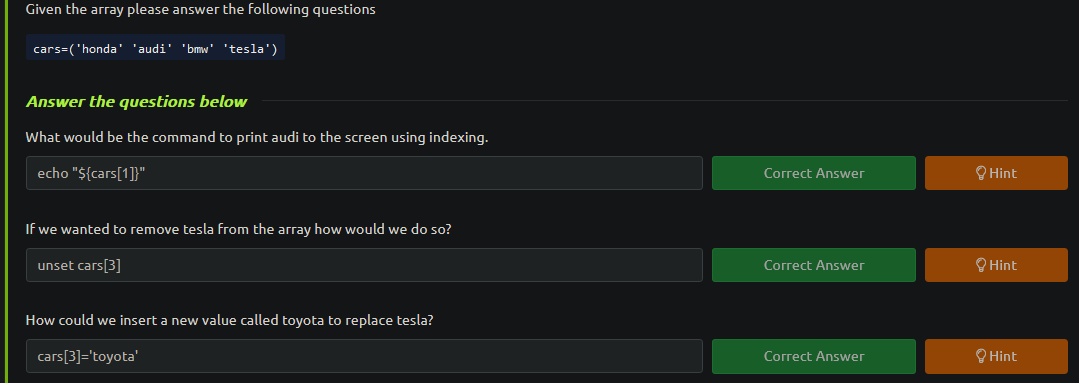Screen dimensions: 1079x383
Task: Click the question about inserting toyota
Action: click(x=229, y=320)
